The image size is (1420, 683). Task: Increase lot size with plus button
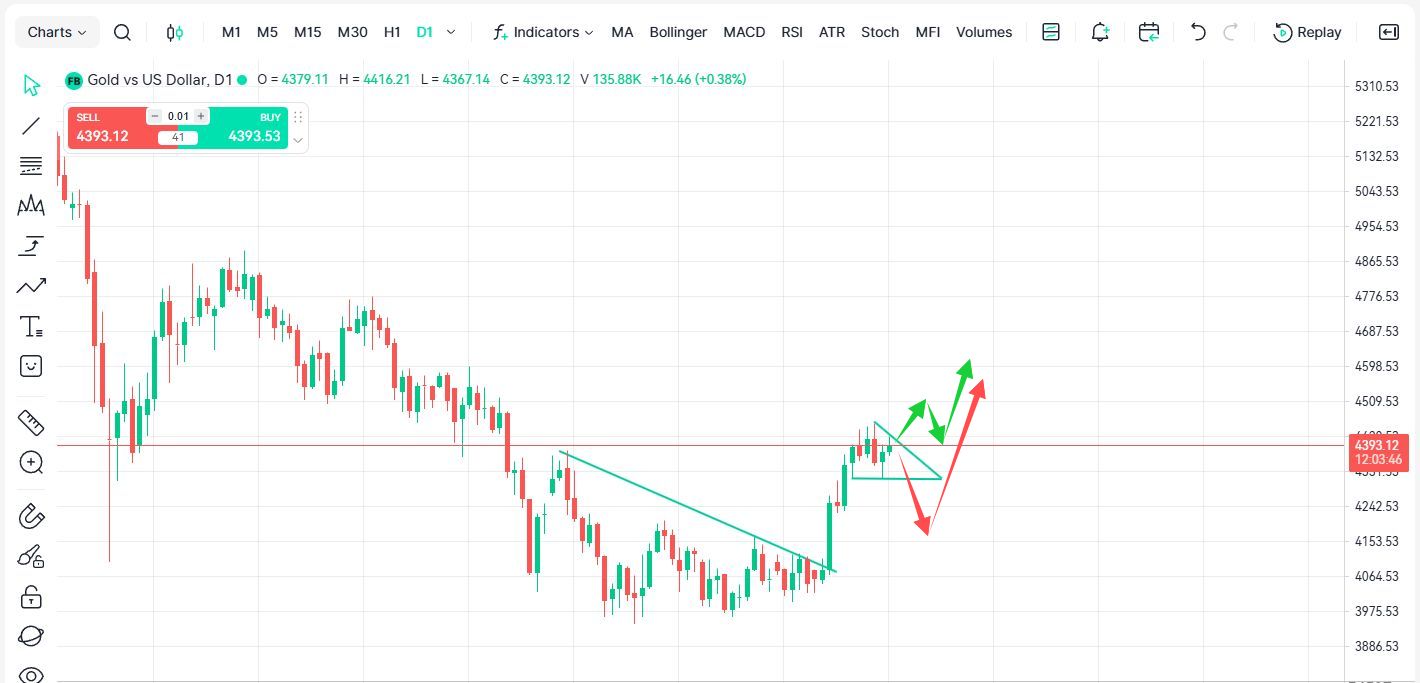(201, 116)
